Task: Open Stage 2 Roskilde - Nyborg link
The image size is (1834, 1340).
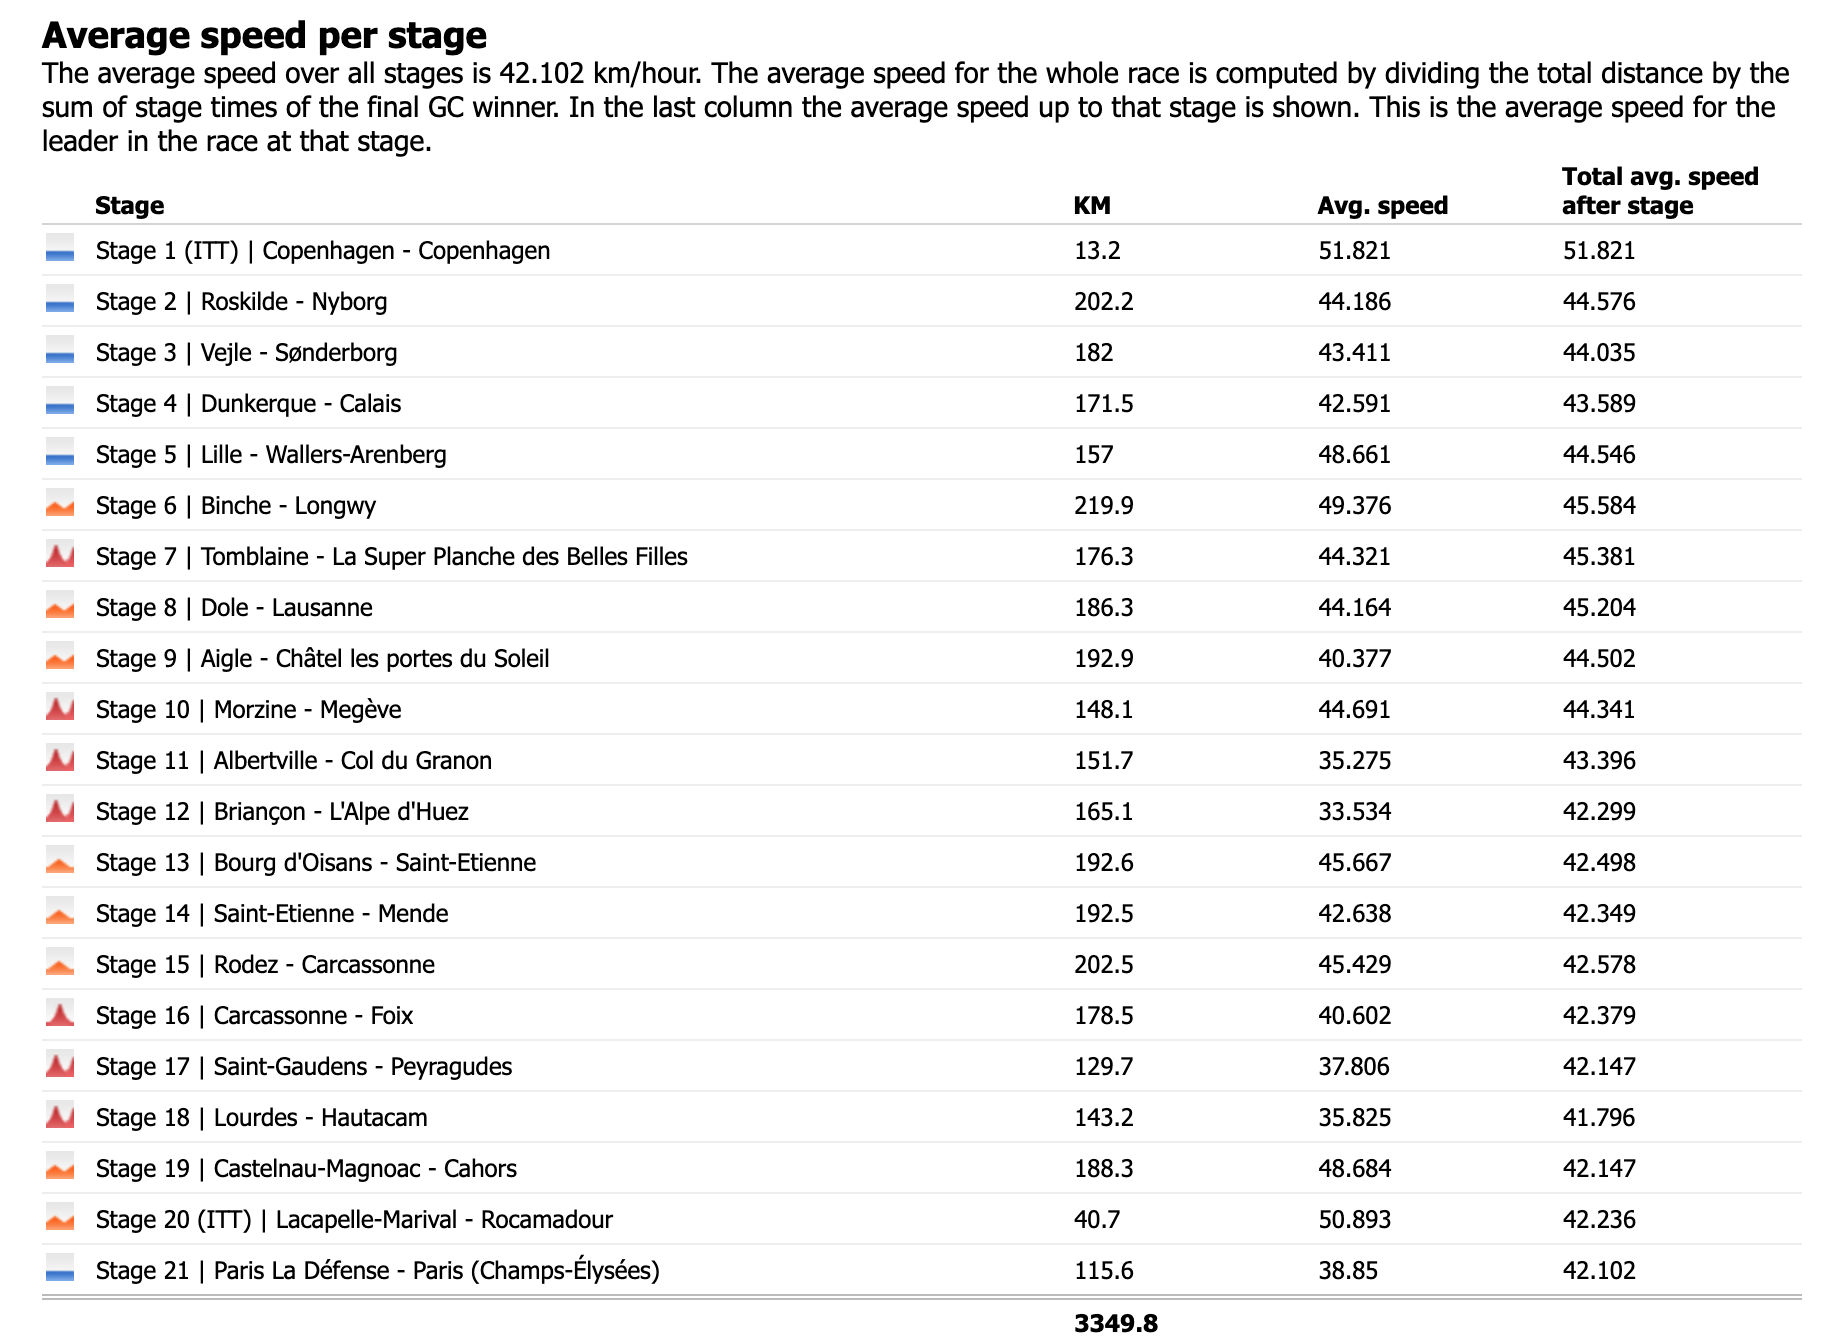Action: tap(241, 302)
